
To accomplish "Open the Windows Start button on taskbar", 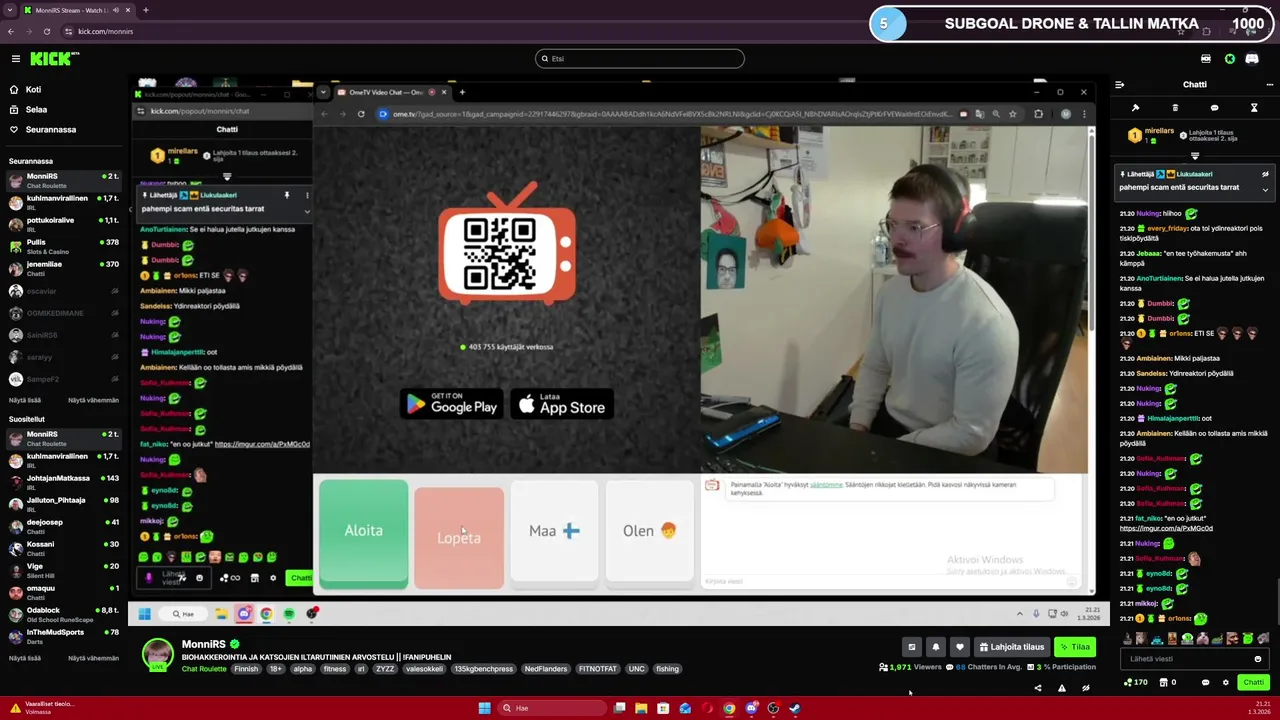I will [484, 708].
